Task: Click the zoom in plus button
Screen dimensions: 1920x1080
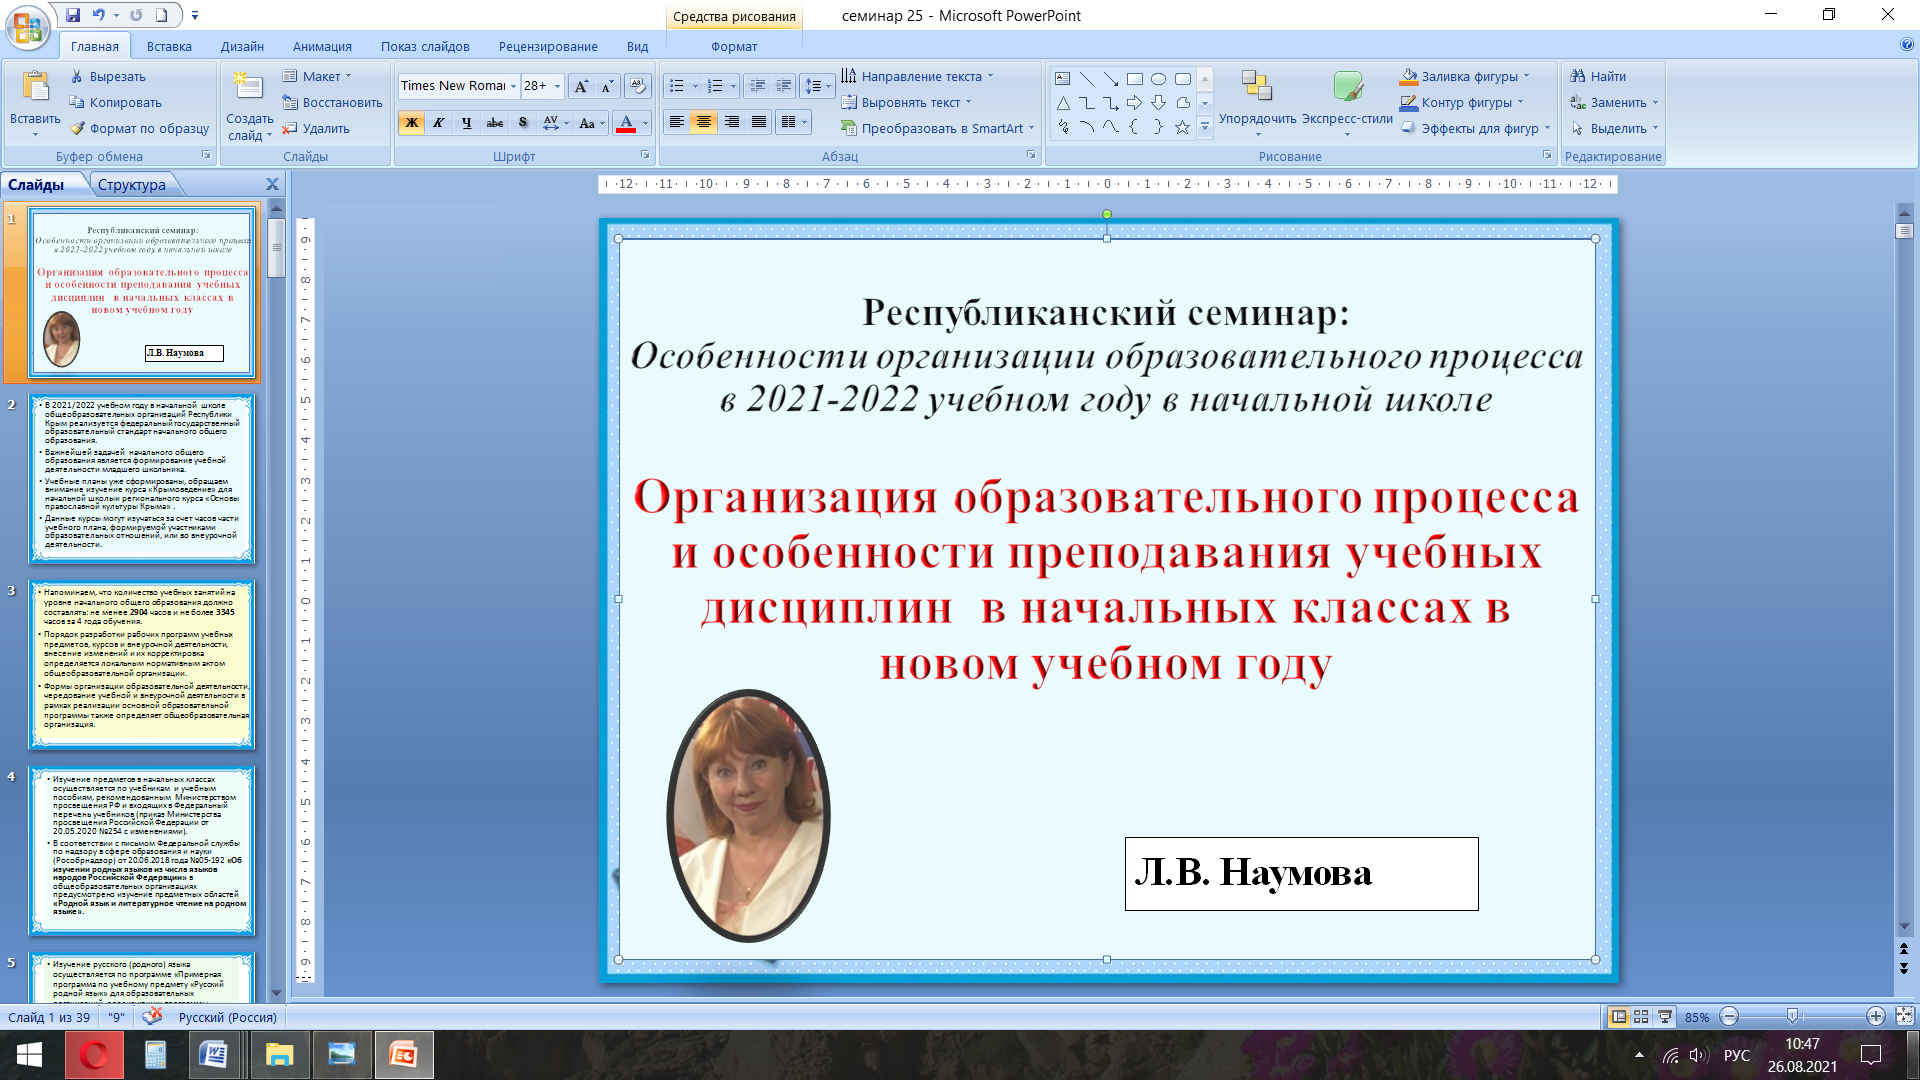Action: [1875, 1016]
